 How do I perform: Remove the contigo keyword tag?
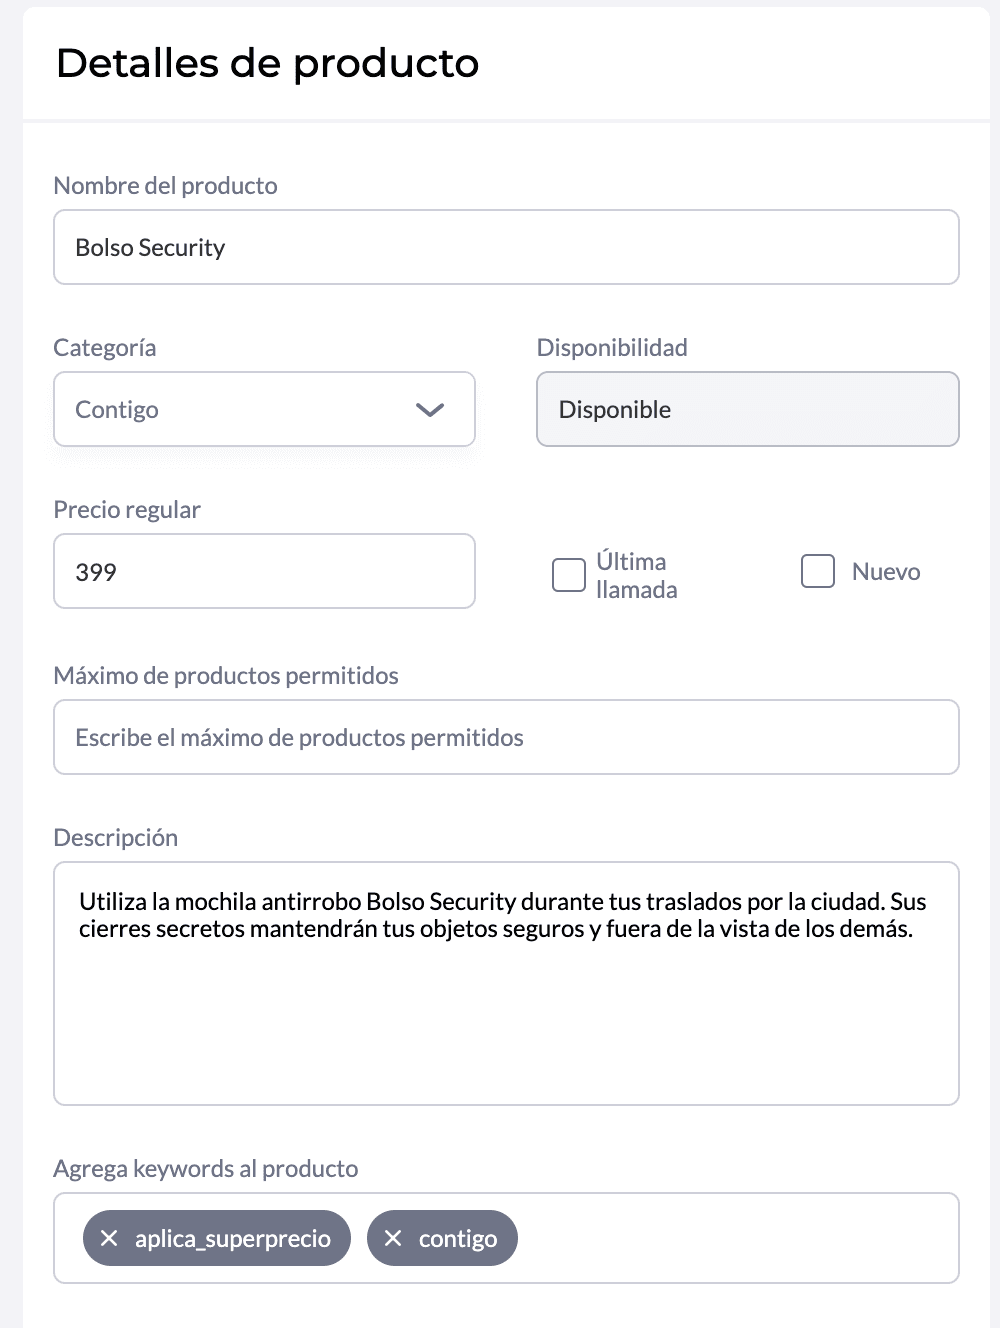tap(393, 1238)
